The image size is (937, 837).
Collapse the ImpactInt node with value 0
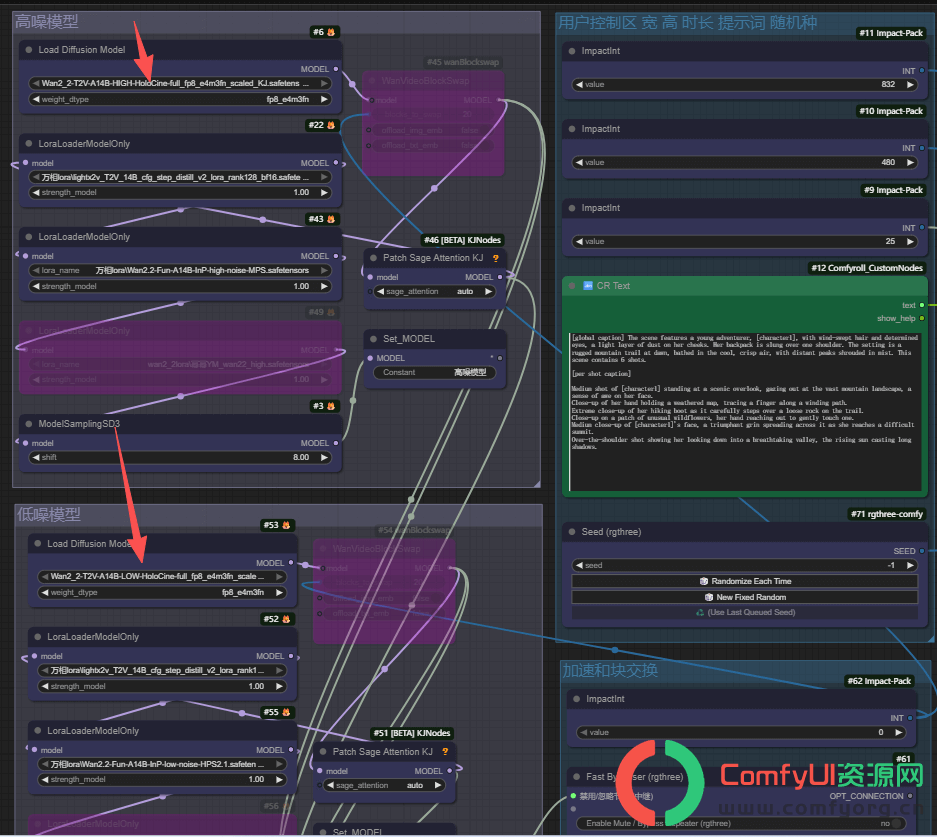[577, 699]
